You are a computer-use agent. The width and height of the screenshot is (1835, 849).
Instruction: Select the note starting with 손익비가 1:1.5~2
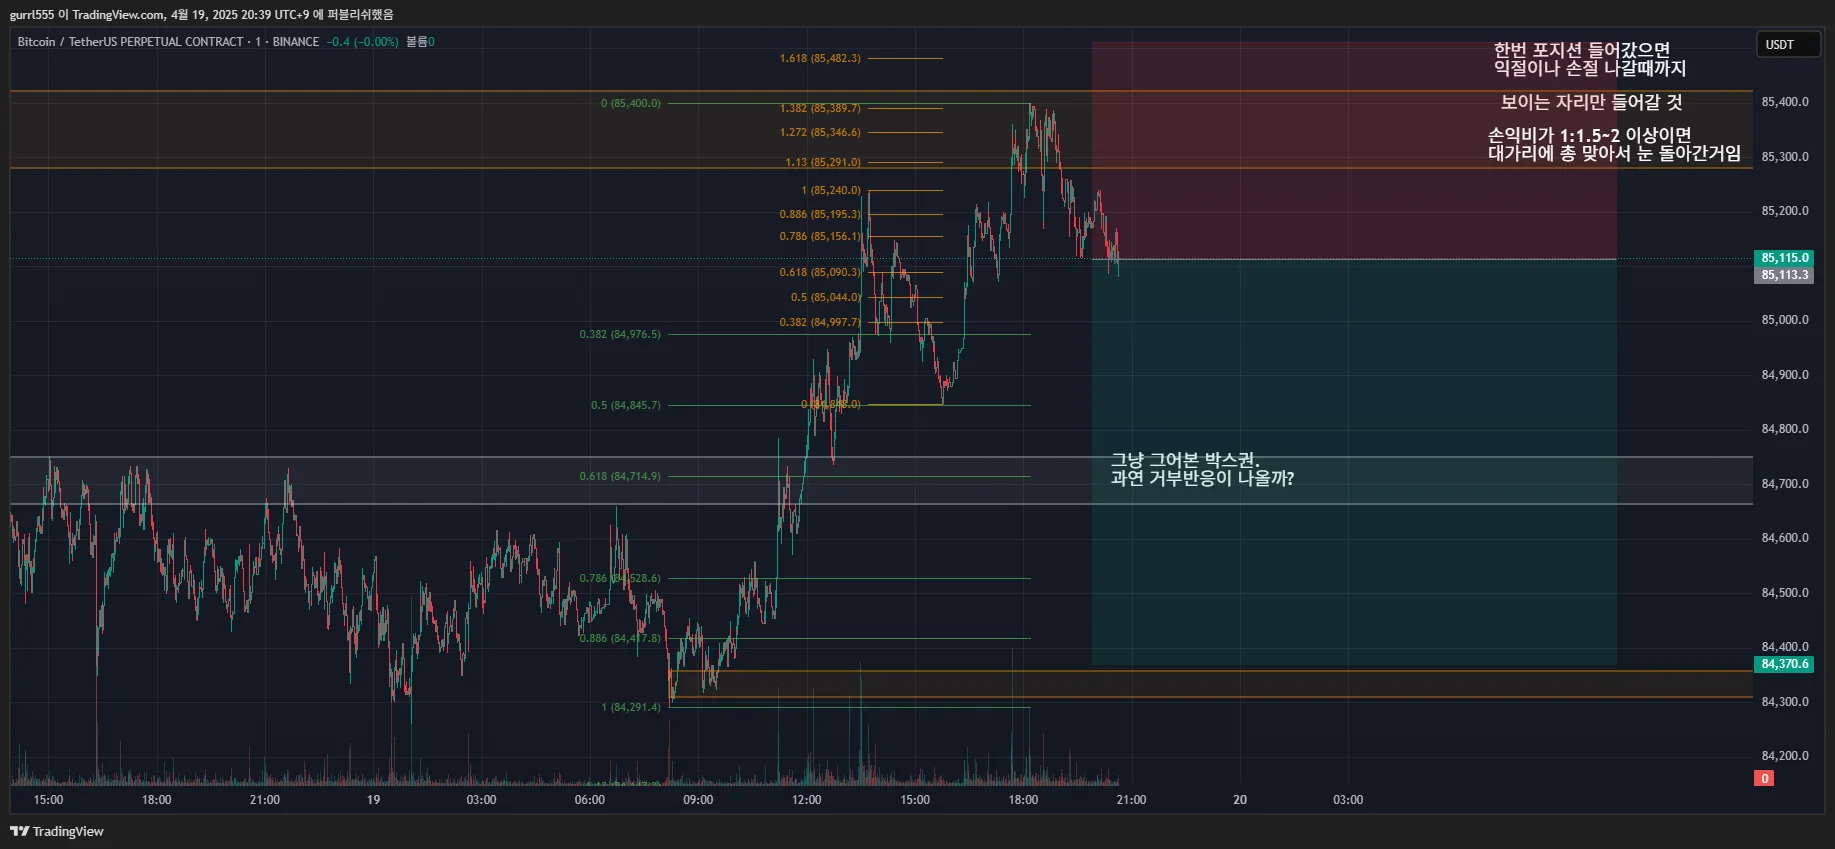click(1614, 144)
